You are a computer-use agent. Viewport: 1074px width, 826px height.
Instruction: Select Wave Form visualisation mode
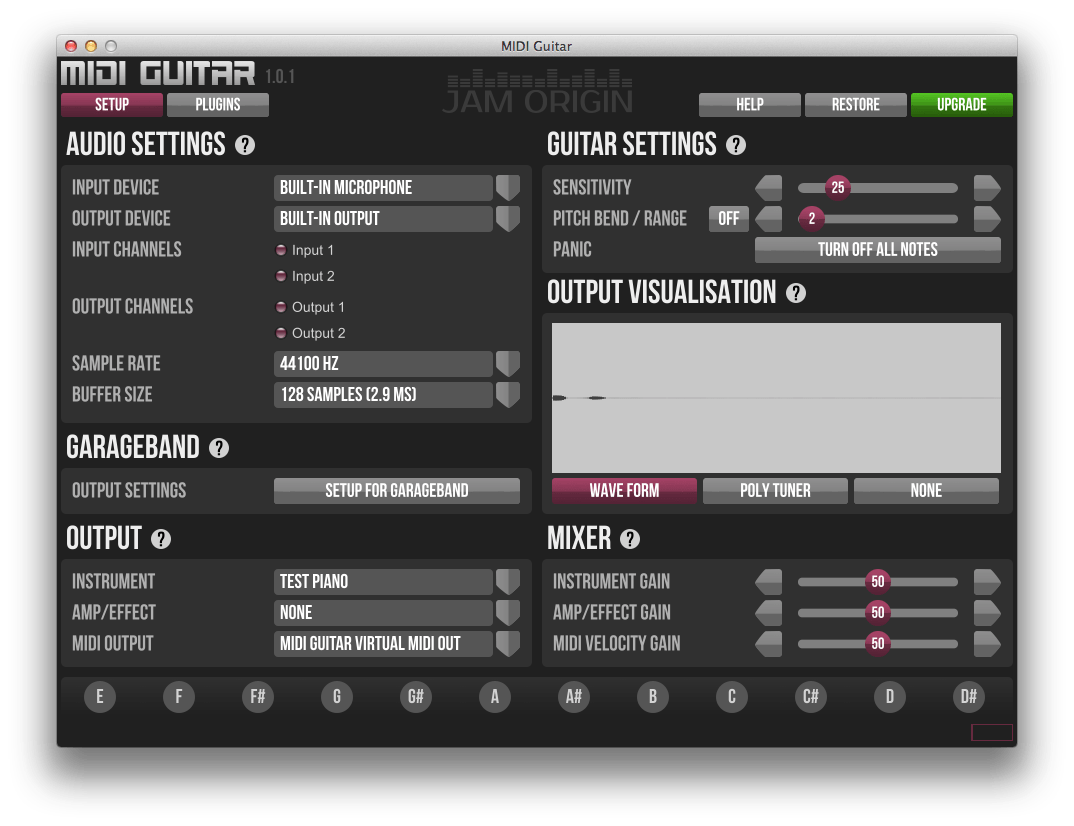[624, 491]
